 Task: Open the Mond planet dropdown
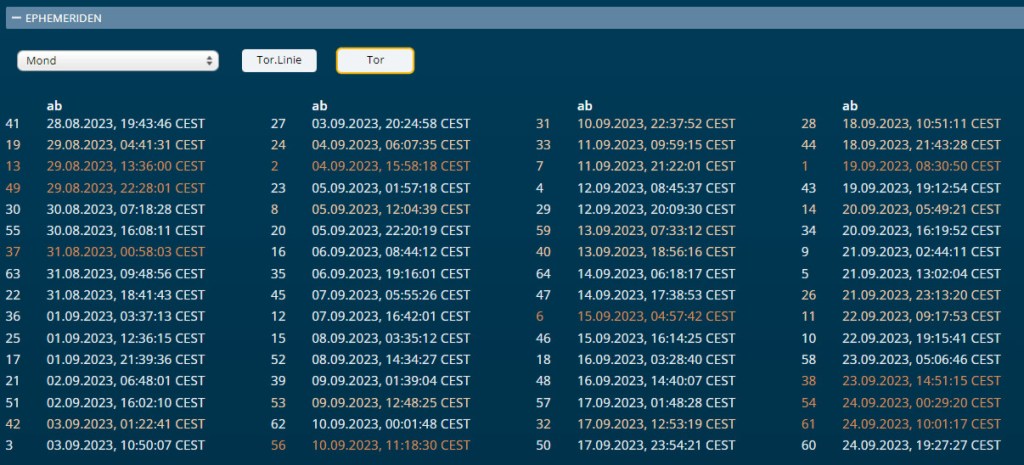coord(117,61)
